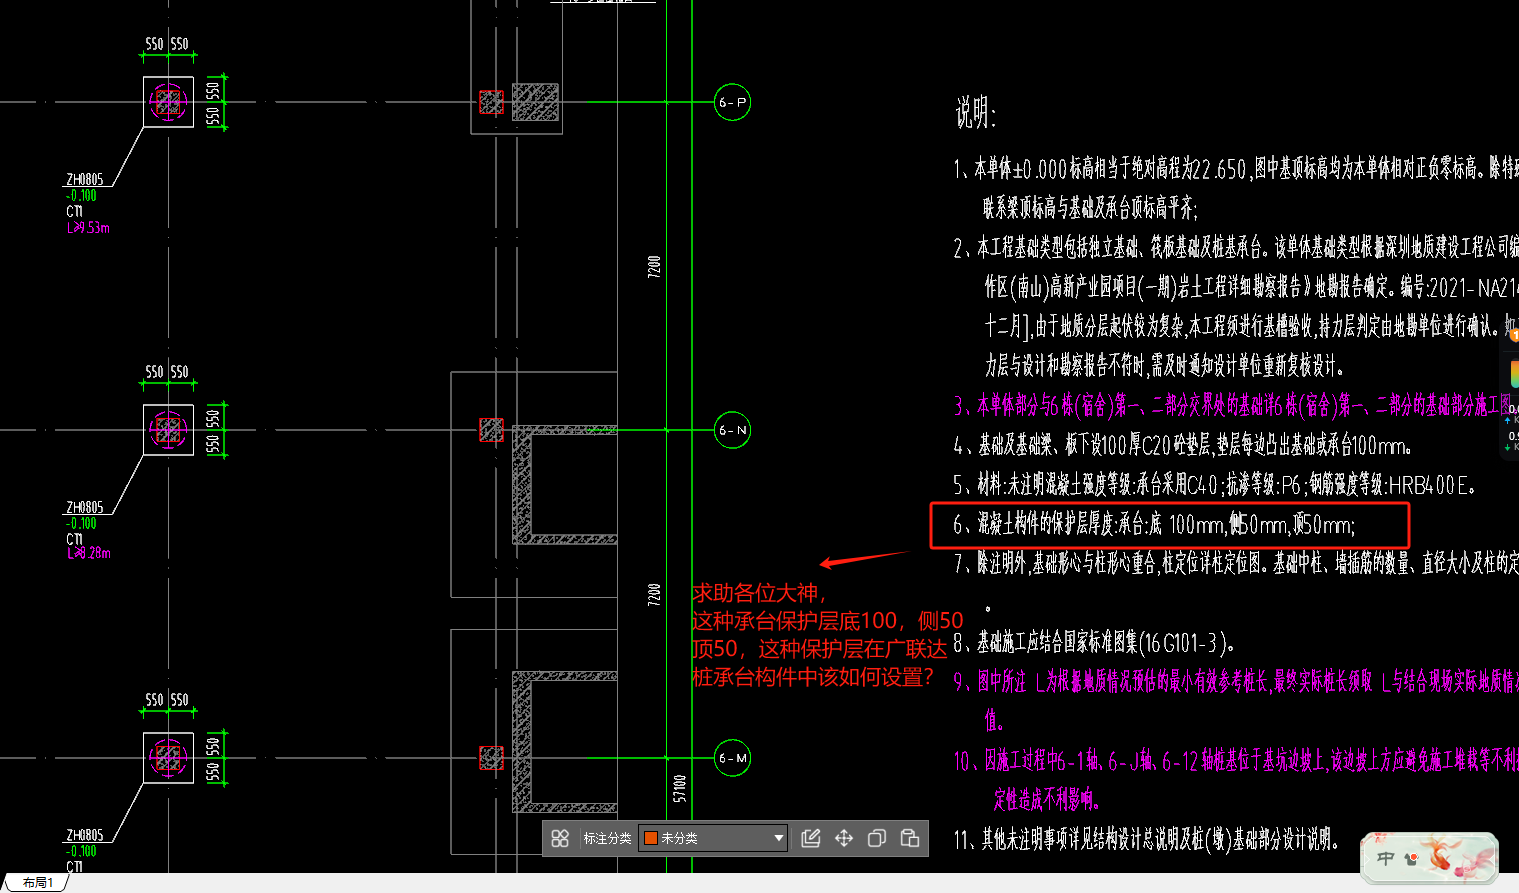Paste the annotation using the paste icon
1519x893 pixels.
tap(910, 838)
